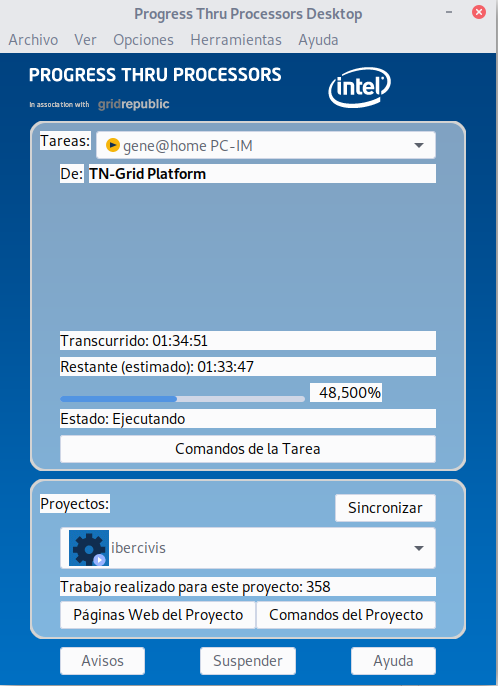Click the PROGRESS THRU PROCESSORS heading
Image resolution: width=498 pixels, height=686 pixels.
pyautogui.click(x=155, y=75)
